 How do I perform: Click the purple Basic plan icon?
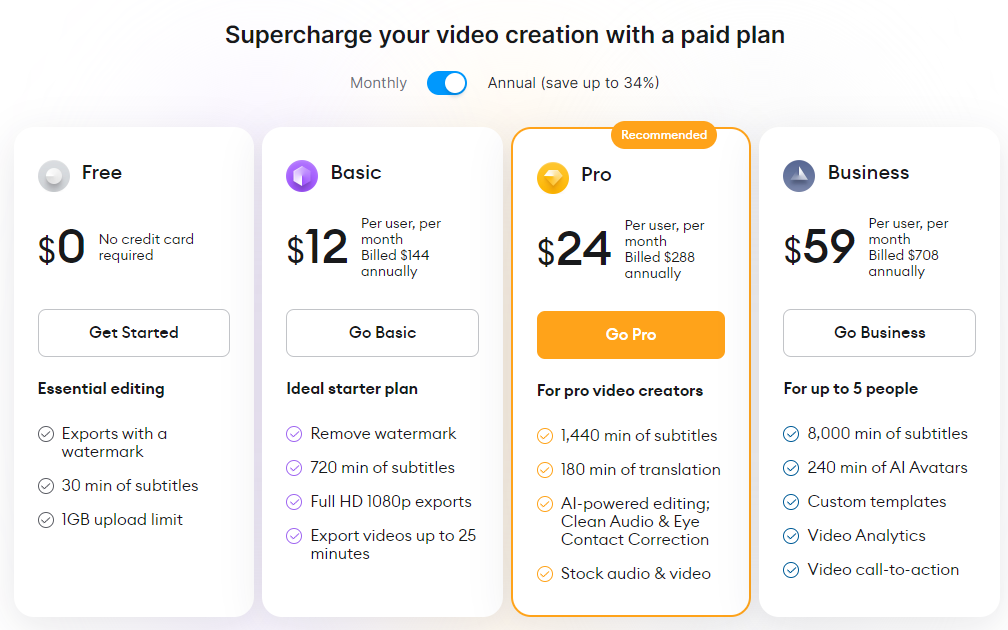[300, 175]
